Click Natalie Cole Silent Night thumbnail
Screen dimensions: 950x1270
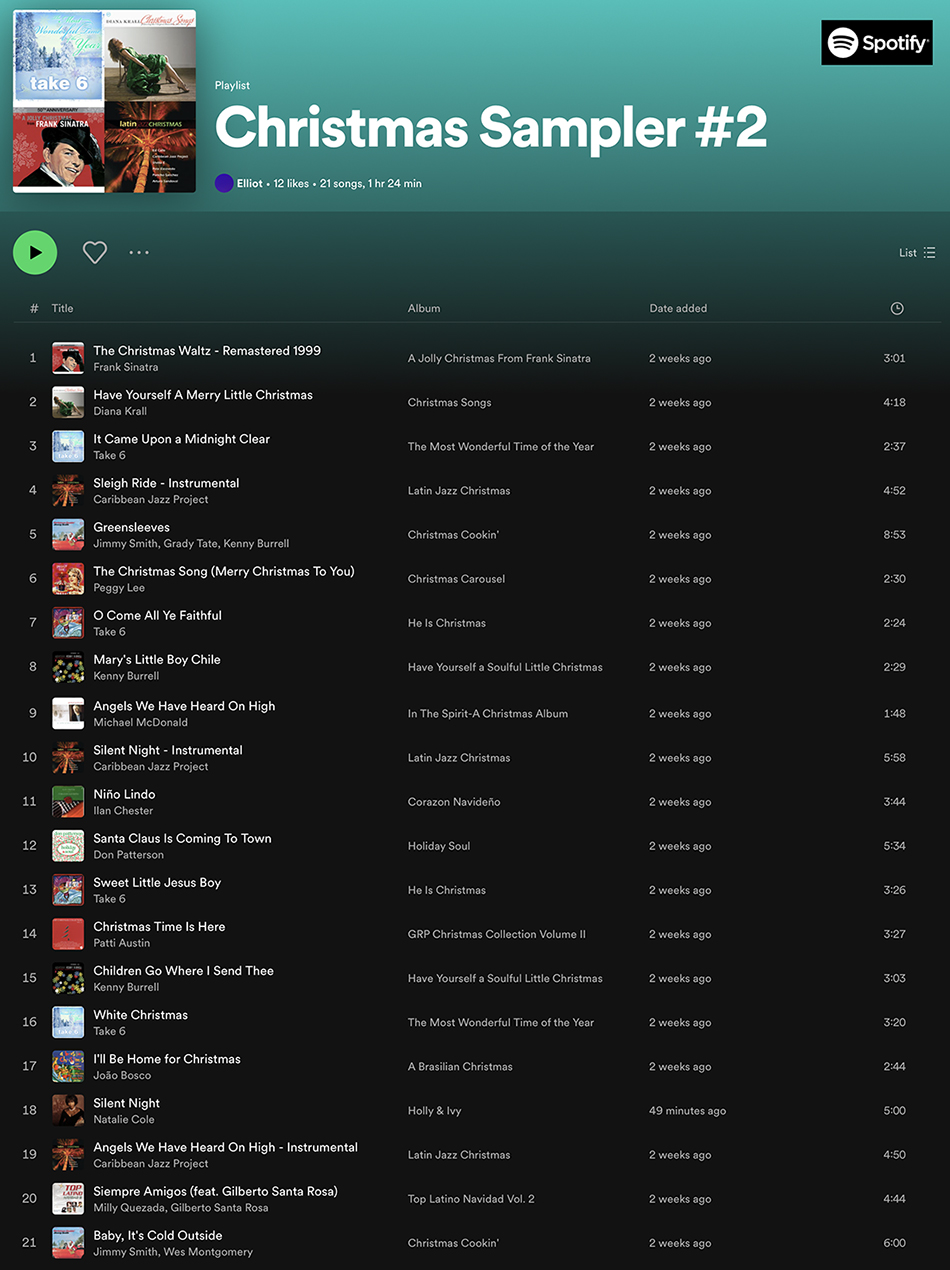tap(68, 1110)
